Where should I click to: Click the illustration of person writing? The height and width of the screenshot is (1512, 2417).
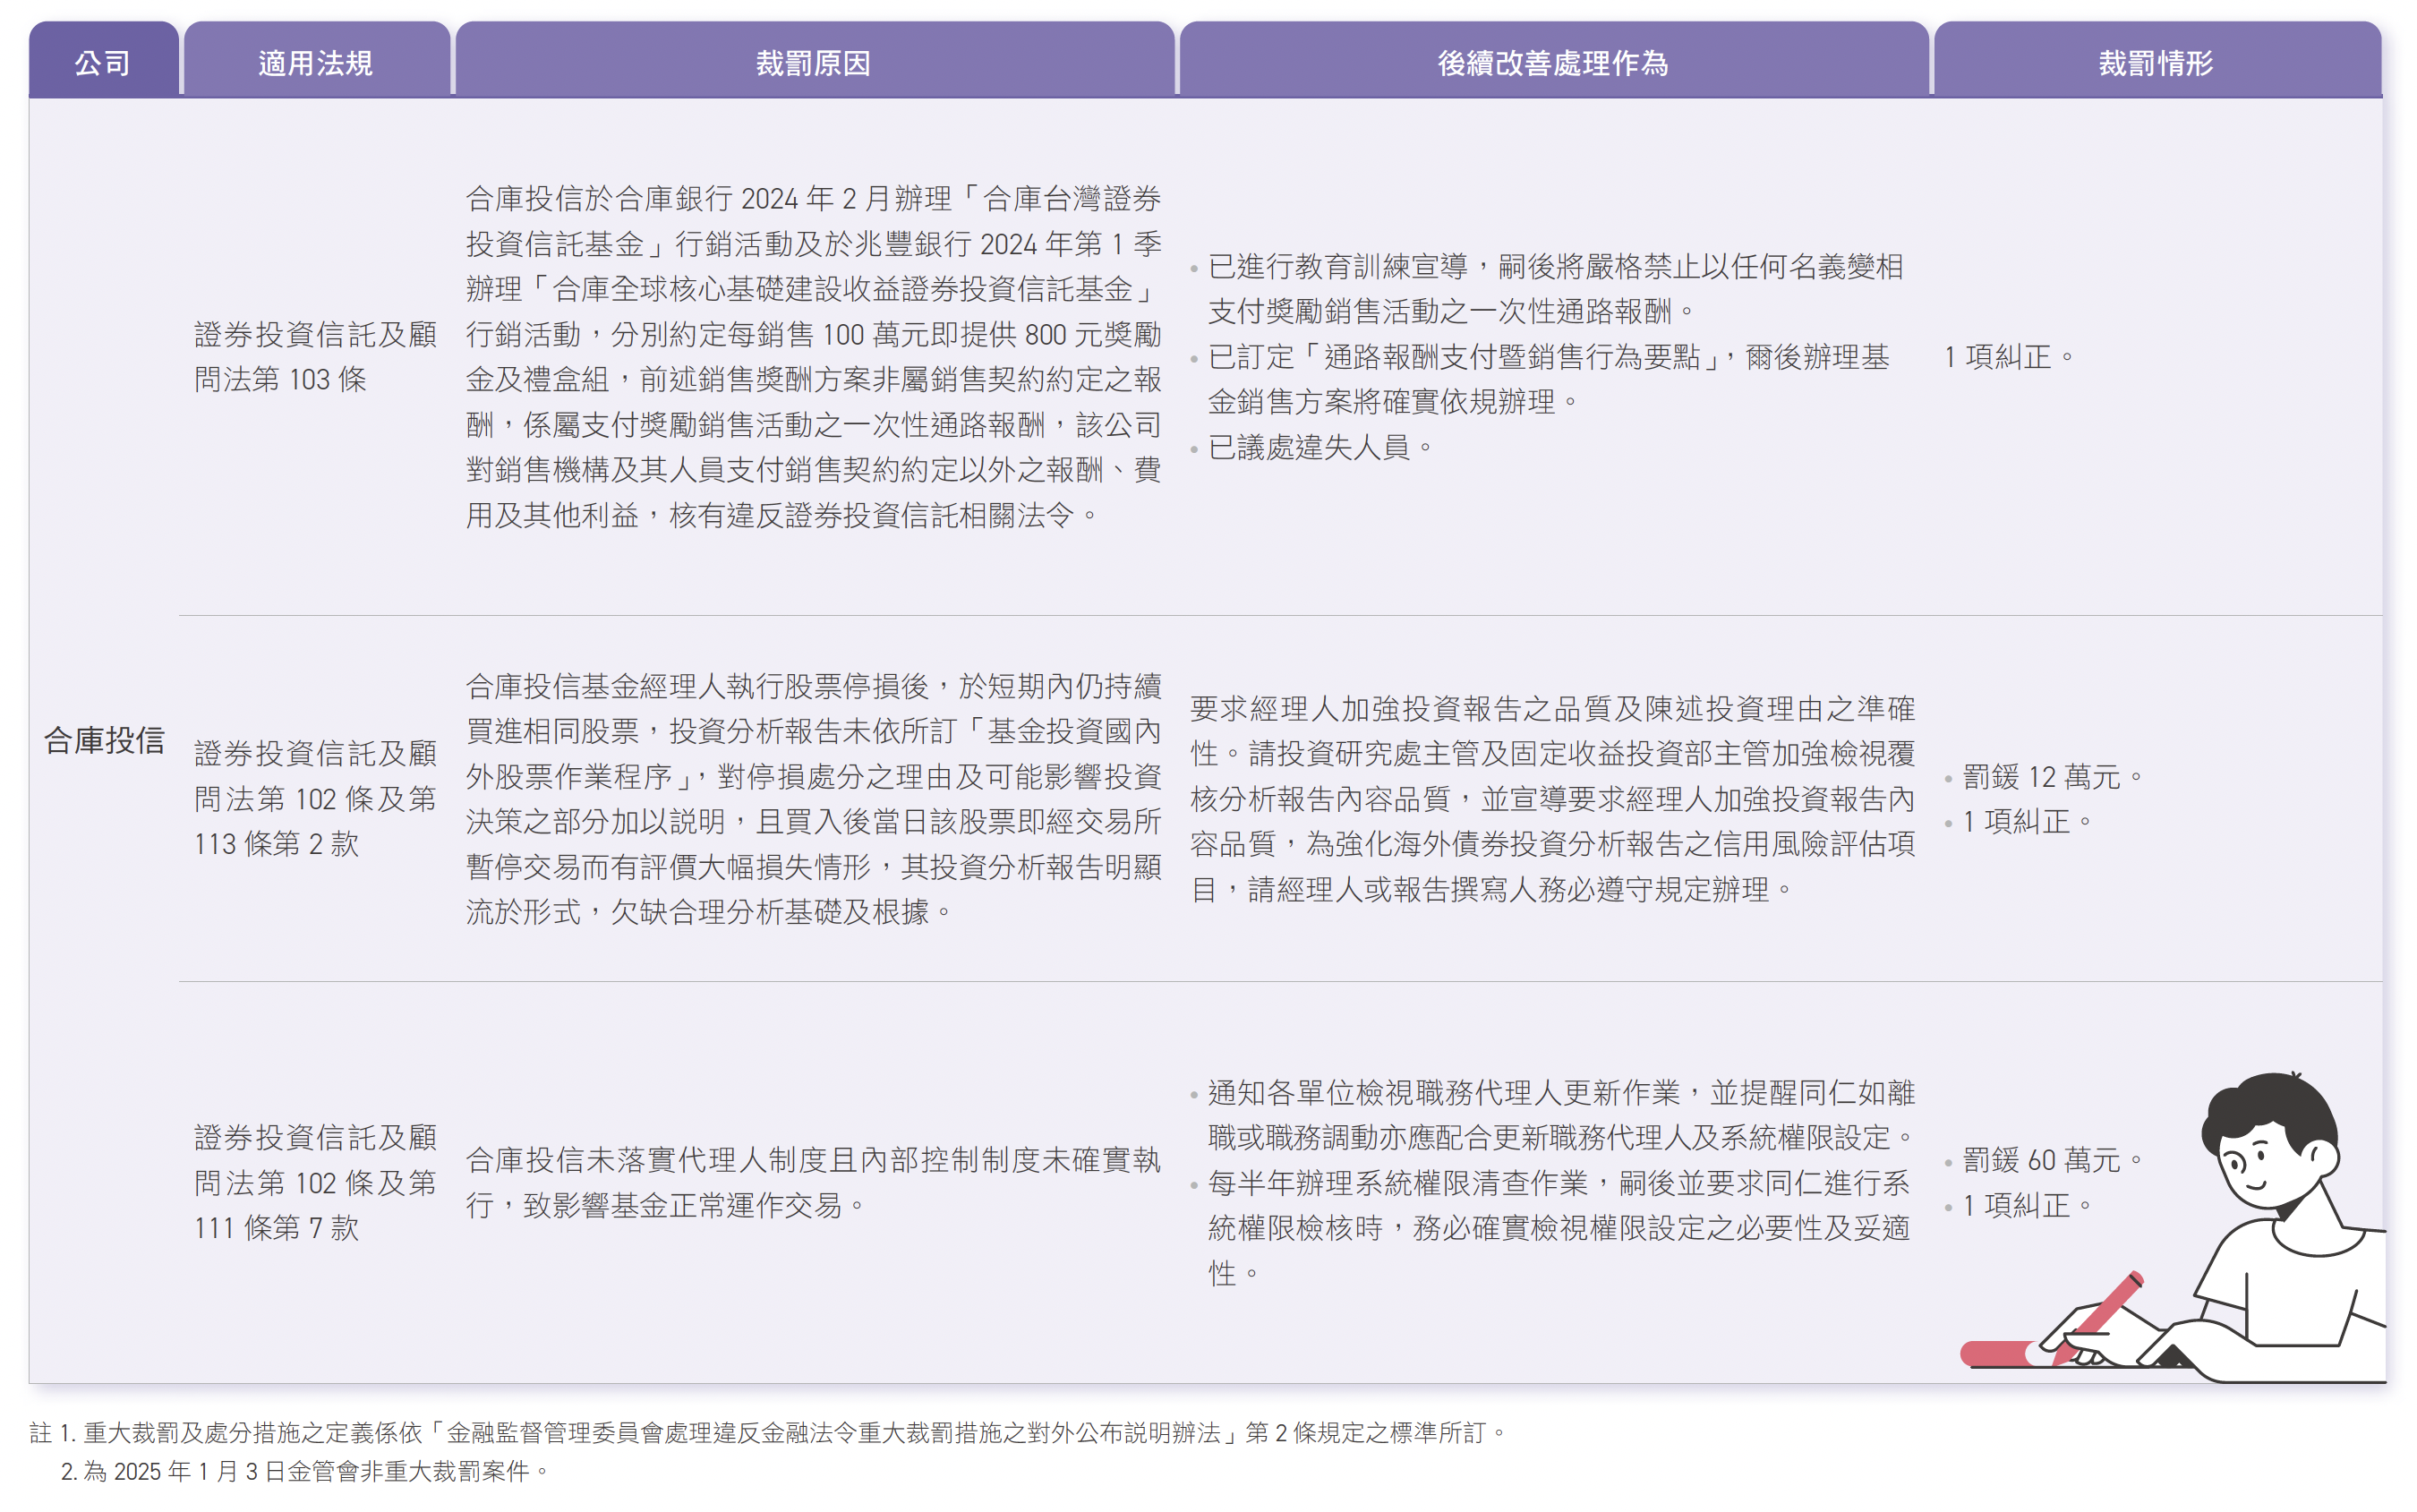click(x=2174, y=1228)
